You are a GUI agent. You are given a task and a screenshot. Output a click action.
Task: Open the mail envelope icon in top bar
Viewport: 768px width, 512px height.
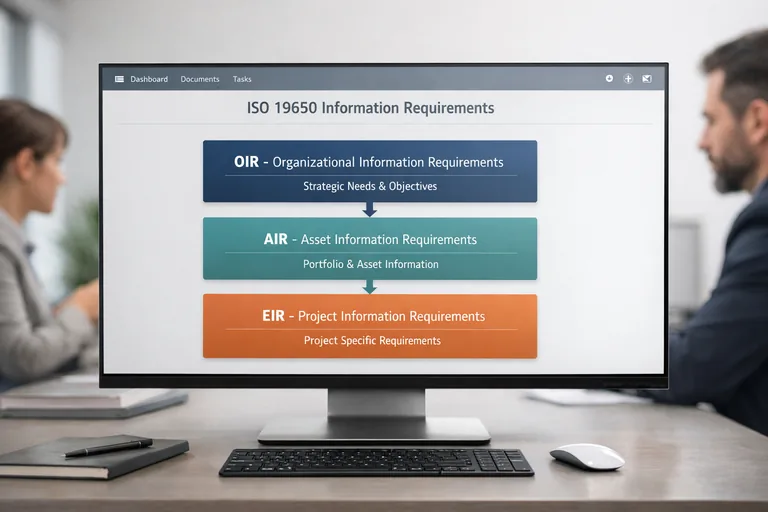647,78
